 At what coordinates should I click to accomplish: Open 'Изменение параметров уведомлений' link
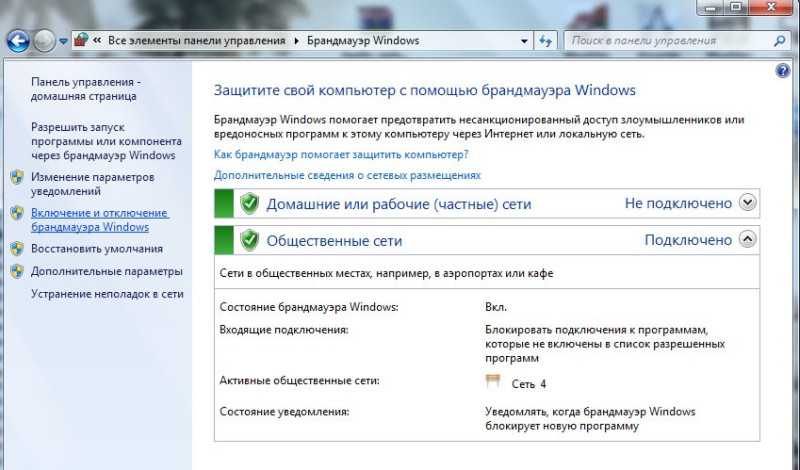click(92, 184)
